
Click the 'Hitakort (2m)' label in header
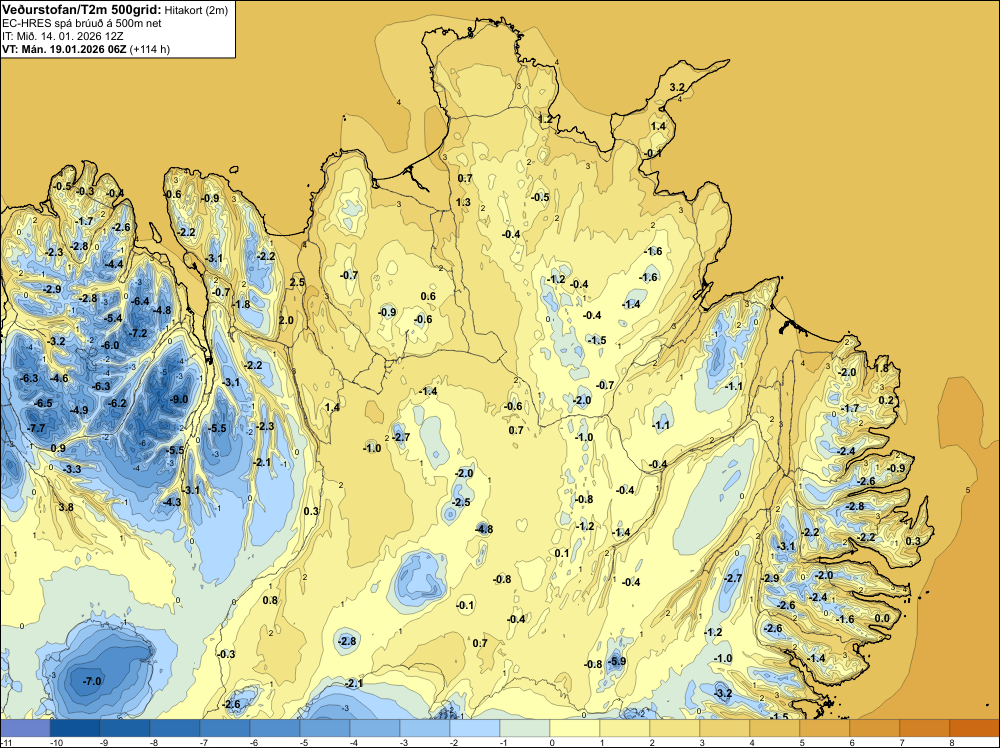point(196,10)
